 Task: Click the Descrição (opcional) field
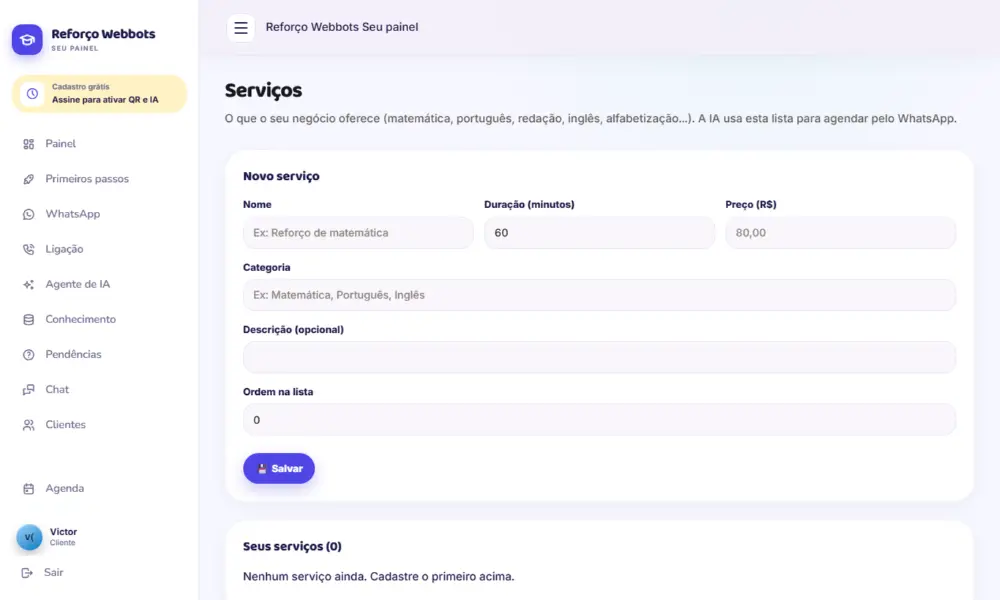click(x=599, y=357)
